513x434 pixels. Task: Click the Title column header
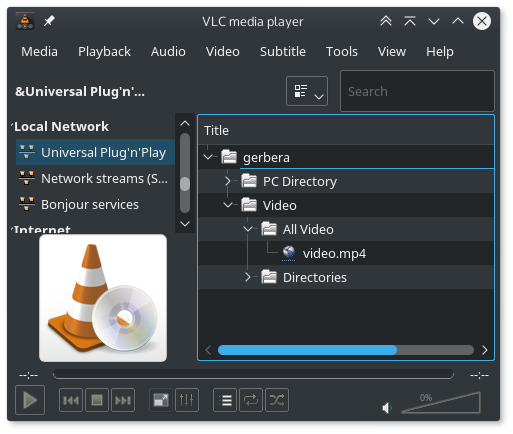coord(346,130)
